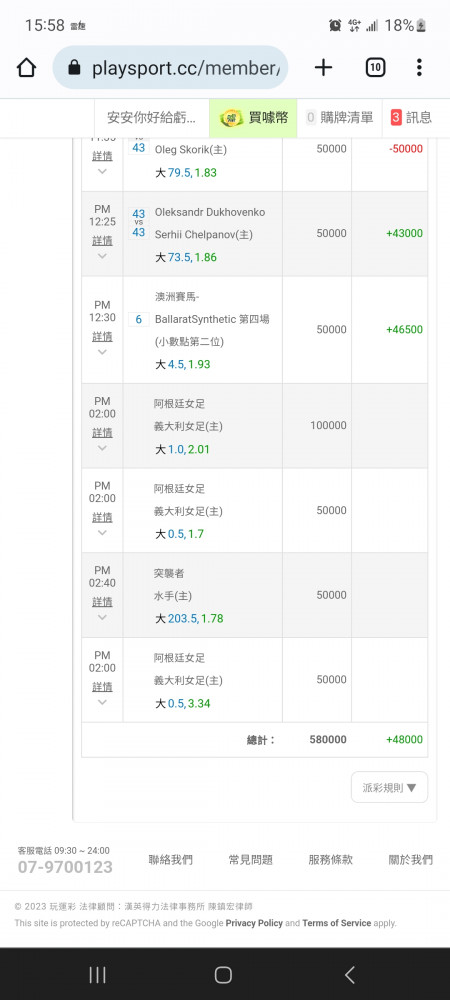Expand chevron under PM 02:40 突襲者 row
450x1000 pixels.
102,617
